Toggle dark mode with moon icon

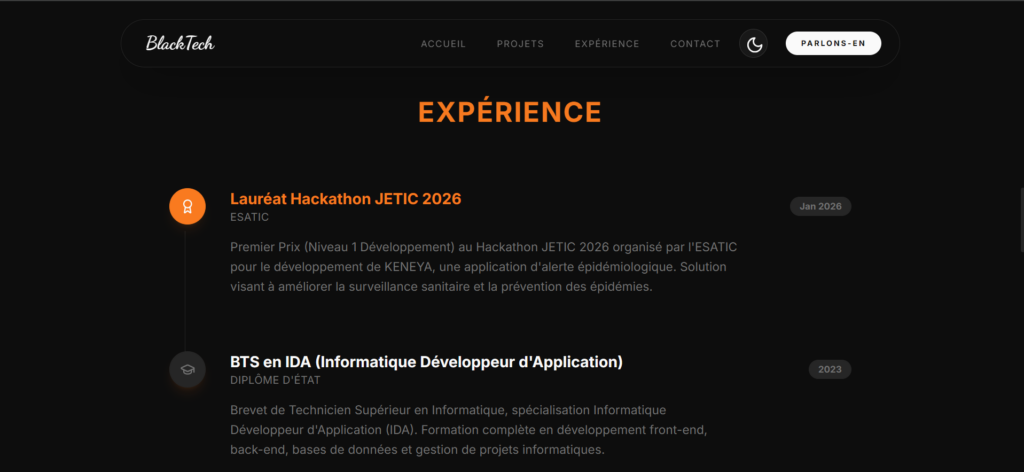[754, 44]
